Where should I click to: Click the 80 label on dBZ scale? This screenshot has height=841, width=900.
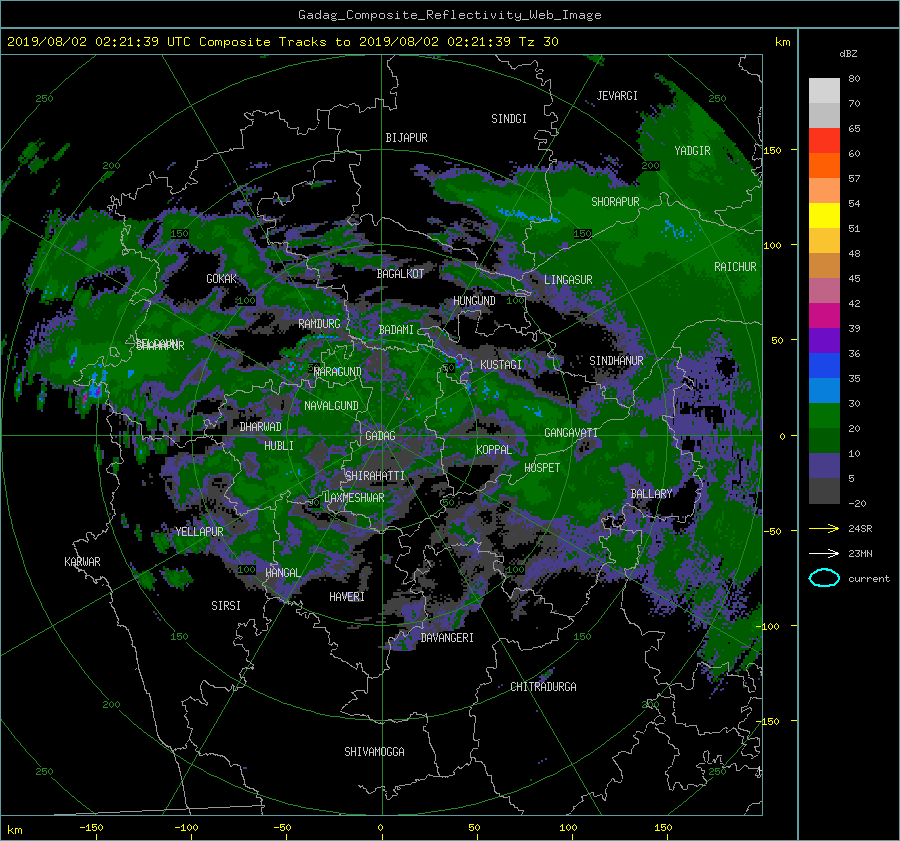pyautogui.click(x=854, y=78)
